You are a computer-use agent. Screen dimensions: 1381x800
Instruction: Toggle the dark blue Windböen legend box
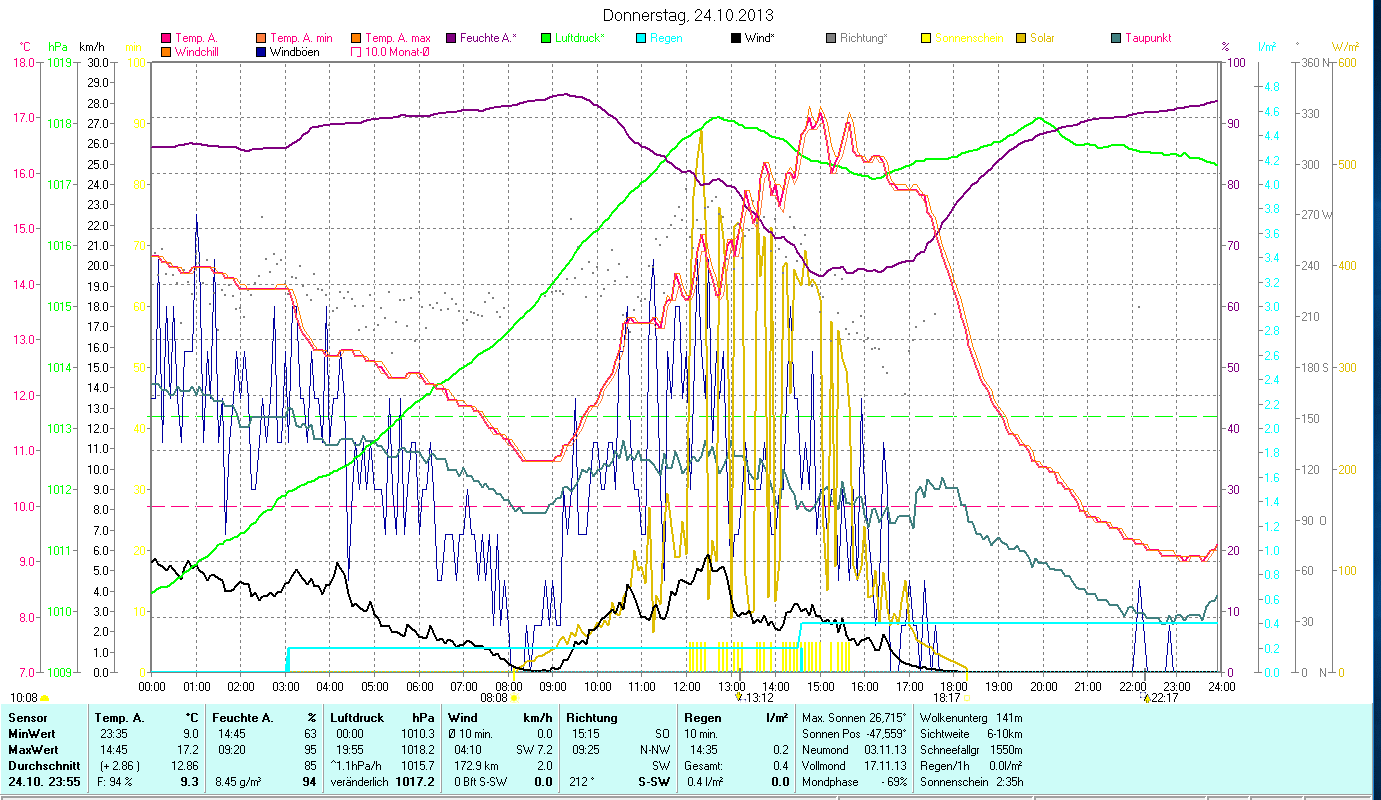262,52
